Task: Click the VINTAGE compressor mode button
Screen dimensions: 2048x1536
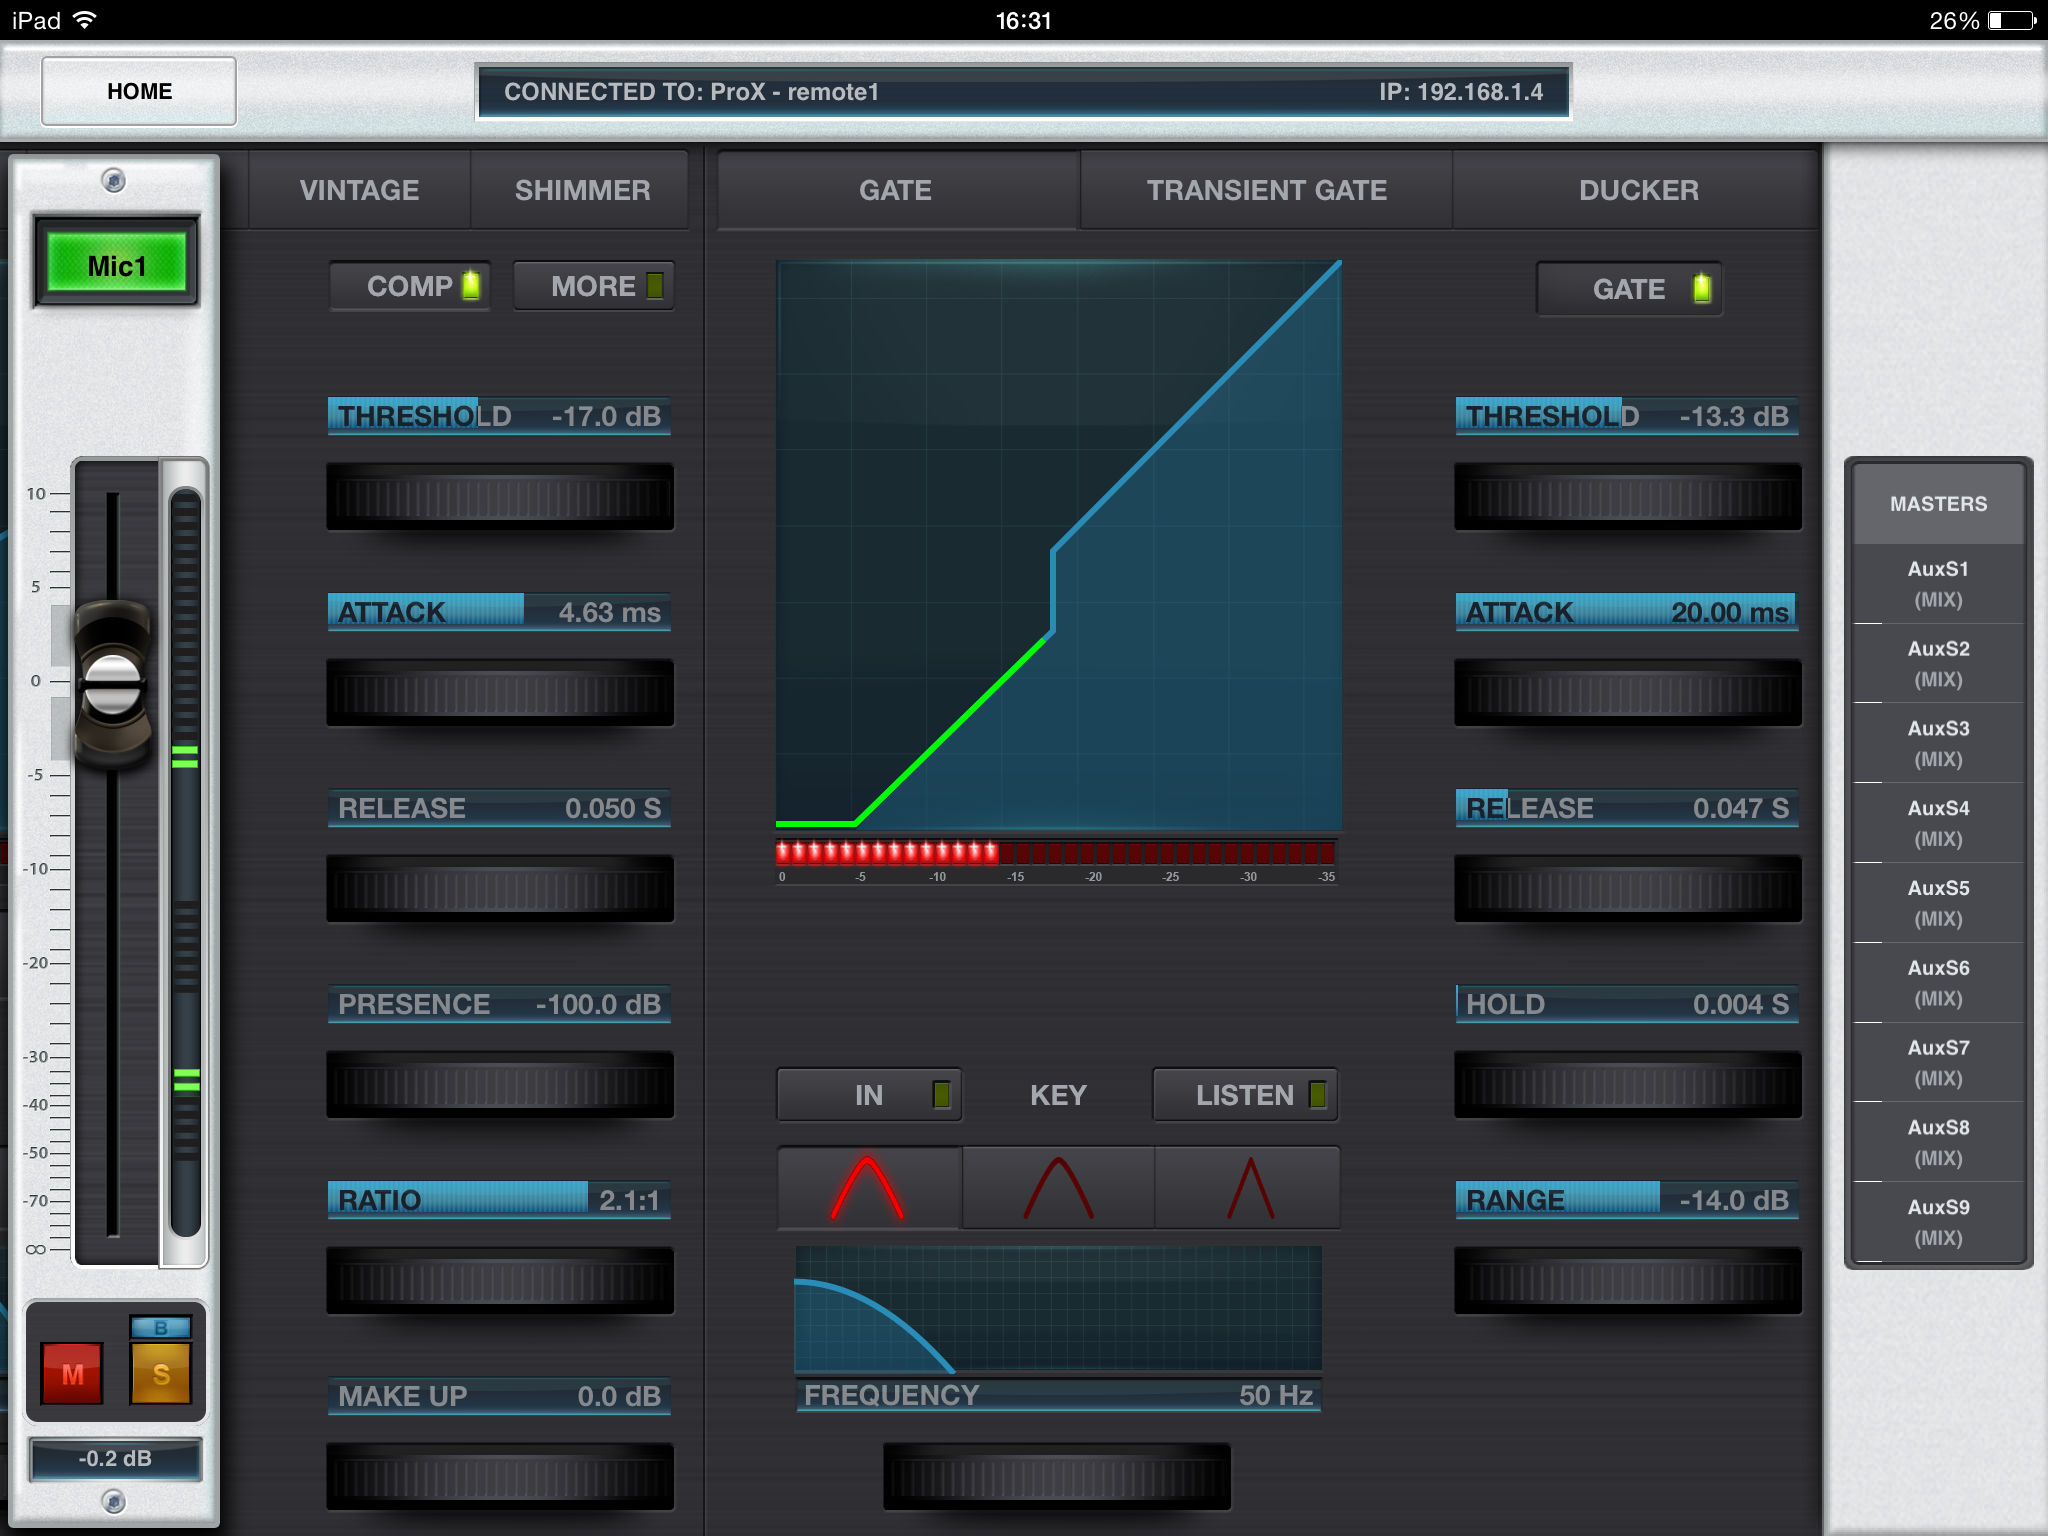Action: 359,190
